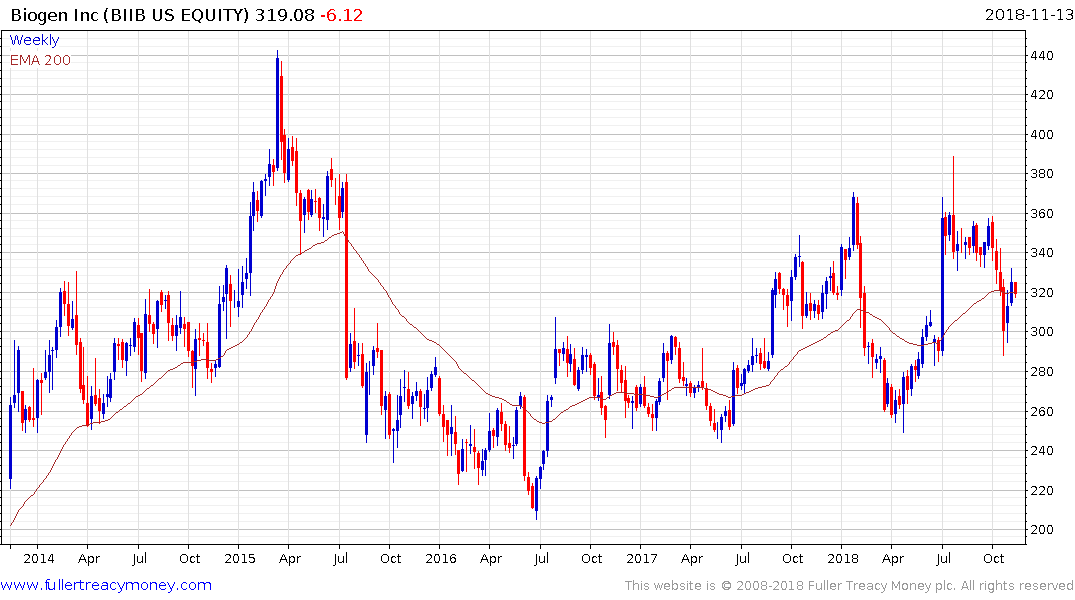
Task: Click the 360 price axis label
Action: [x=1042, y=213]
